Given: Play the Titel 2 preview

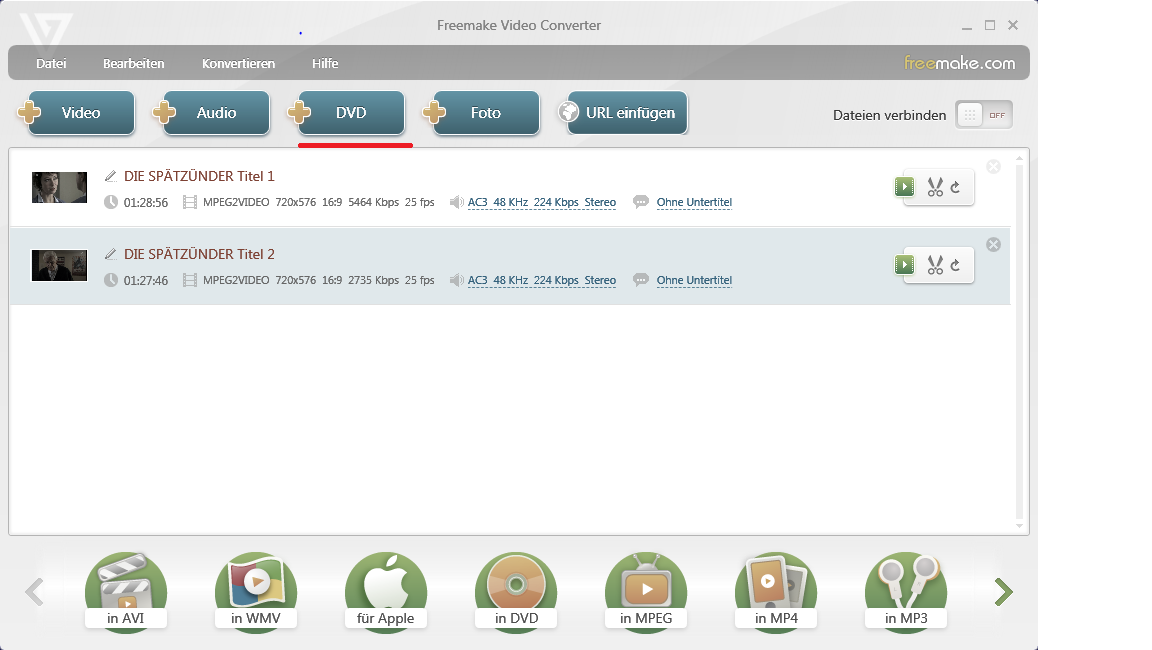Looking at the screenshot, I should (x=904, y=265).
